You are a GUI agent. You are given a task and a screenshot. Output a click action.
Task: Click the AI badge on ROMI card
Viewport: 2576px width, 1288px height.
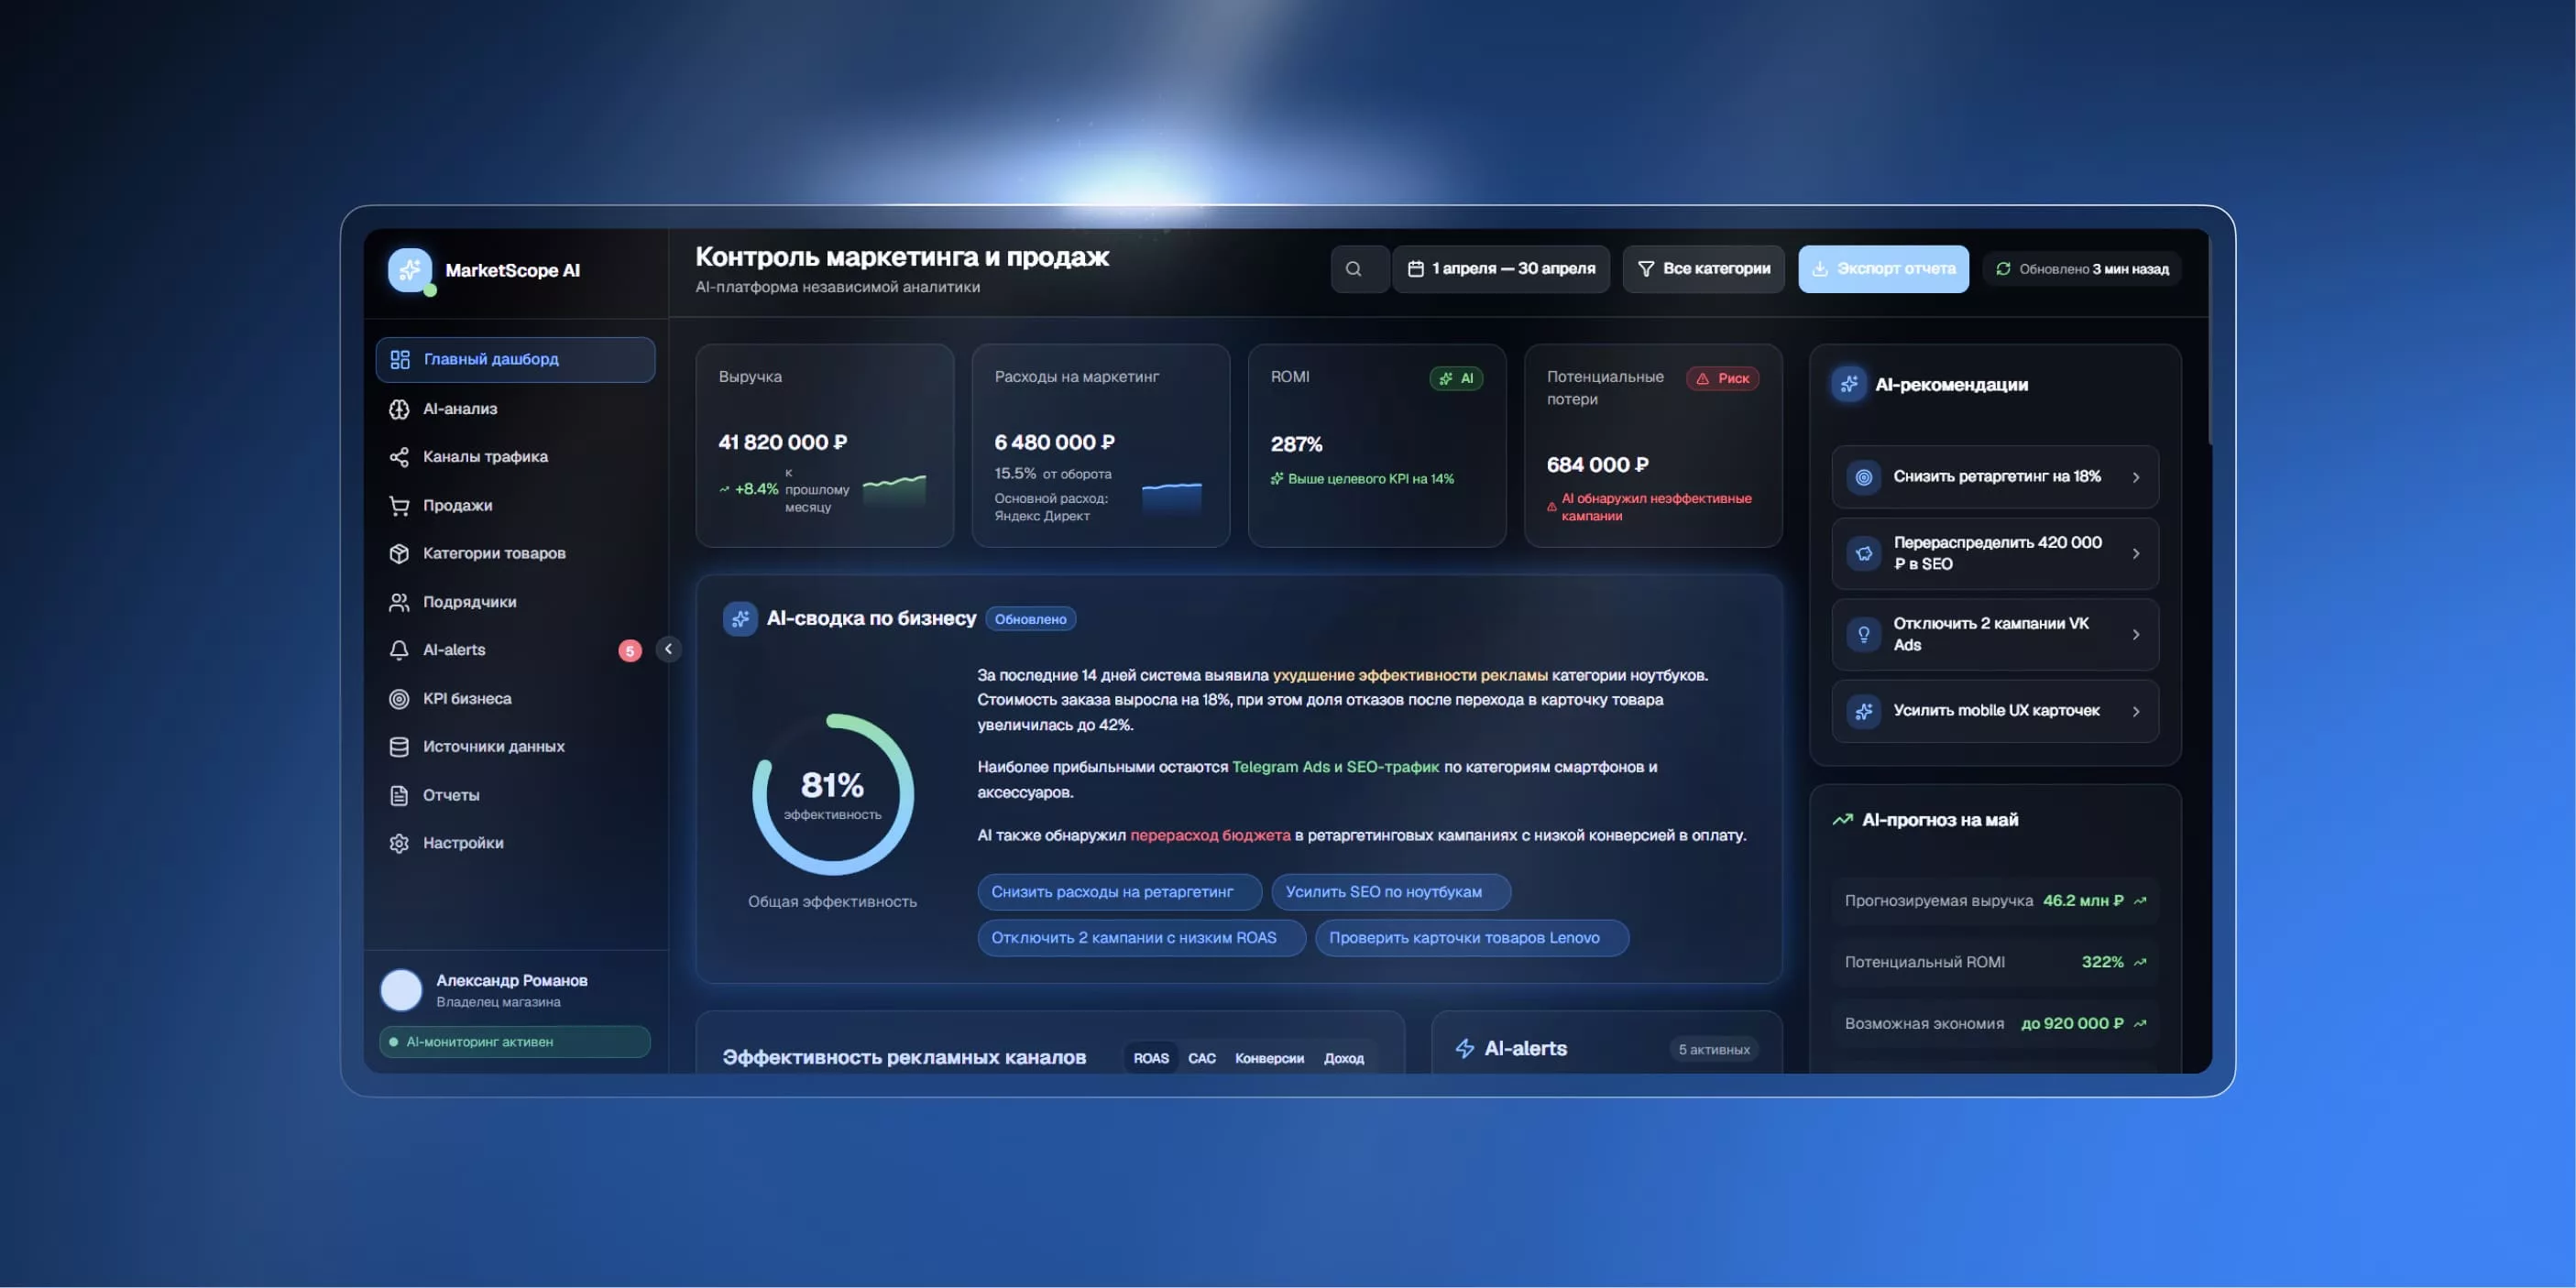(1456, 379)
